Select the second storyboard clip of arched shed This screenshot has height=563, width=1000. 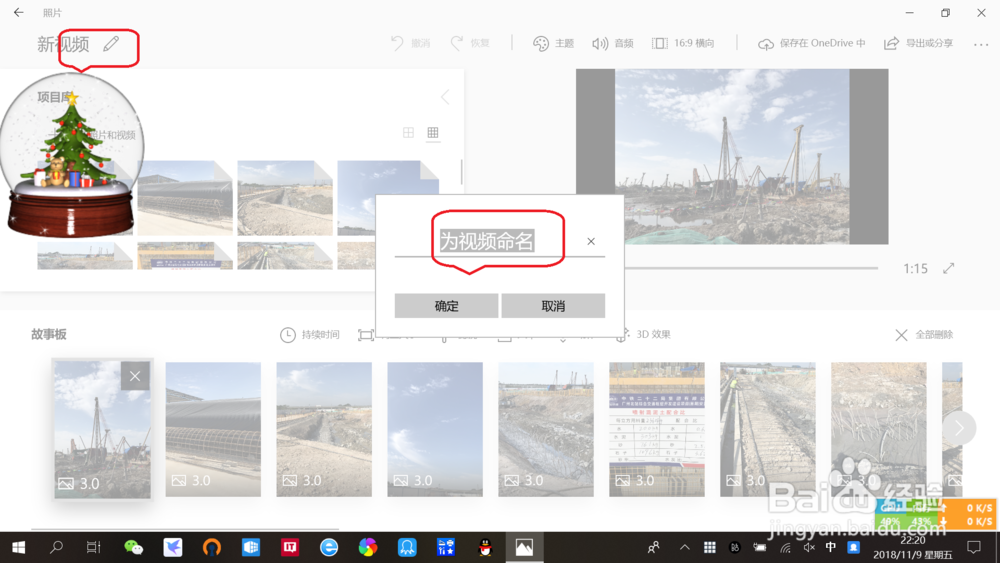point(213,430)
